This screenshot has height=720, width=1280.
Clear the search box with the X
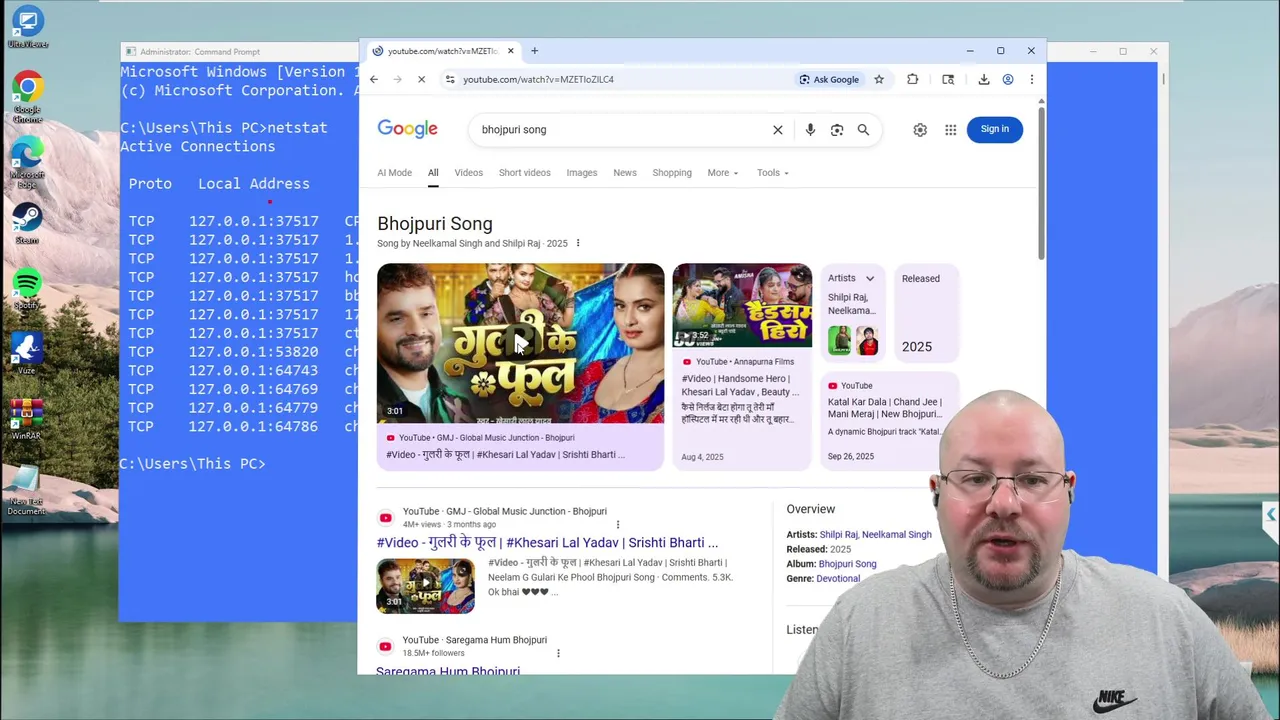click(777, 129)
